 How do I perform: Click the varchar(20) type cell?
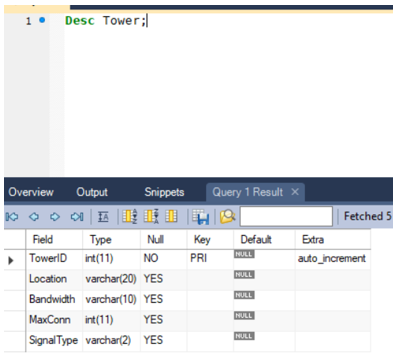(111, 279)
